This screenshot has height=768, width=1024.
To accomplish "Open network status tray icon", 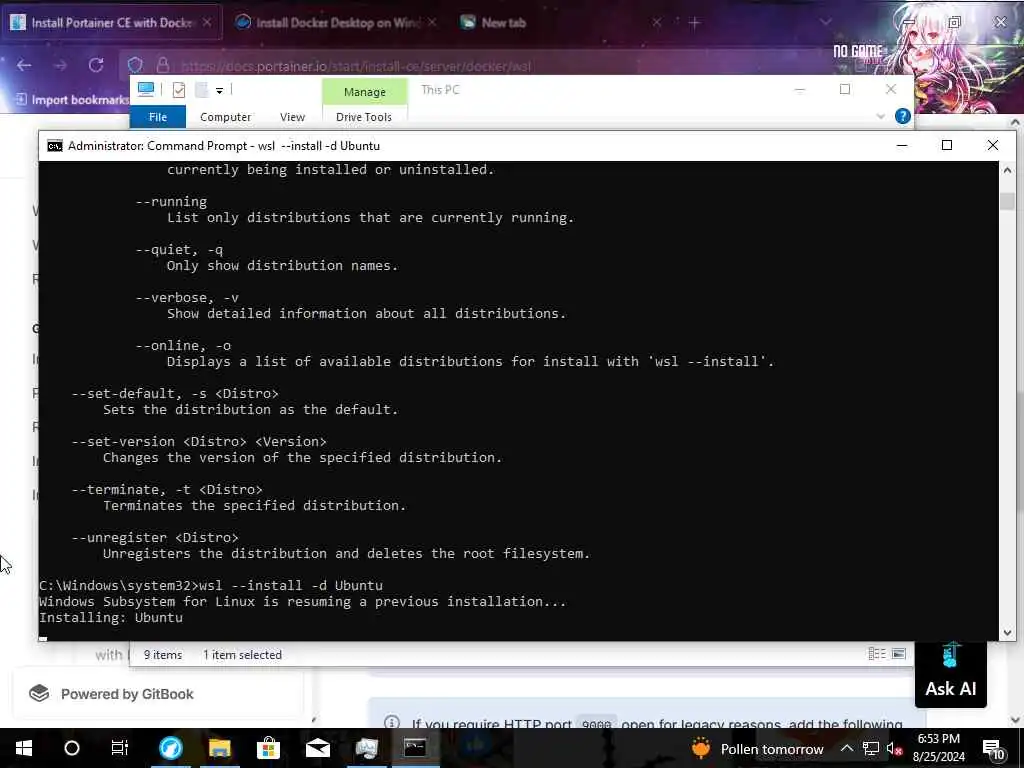I will [871, 748].
